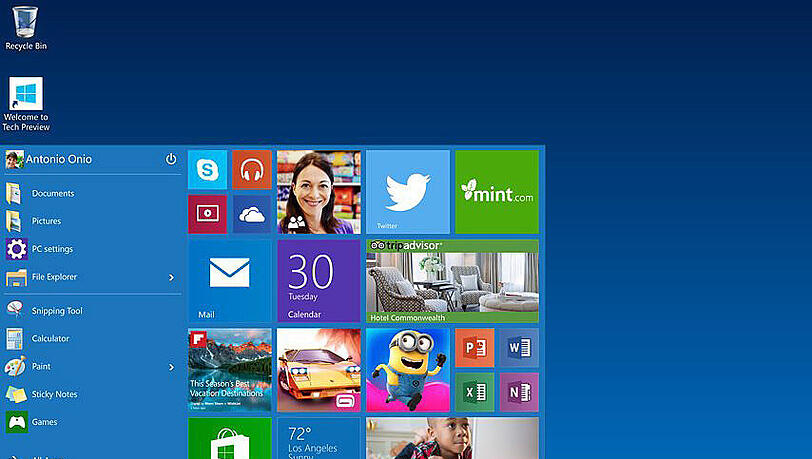Open PC settings from Start menu
This screenshot has width=812, height=459.
click(93, 249)
